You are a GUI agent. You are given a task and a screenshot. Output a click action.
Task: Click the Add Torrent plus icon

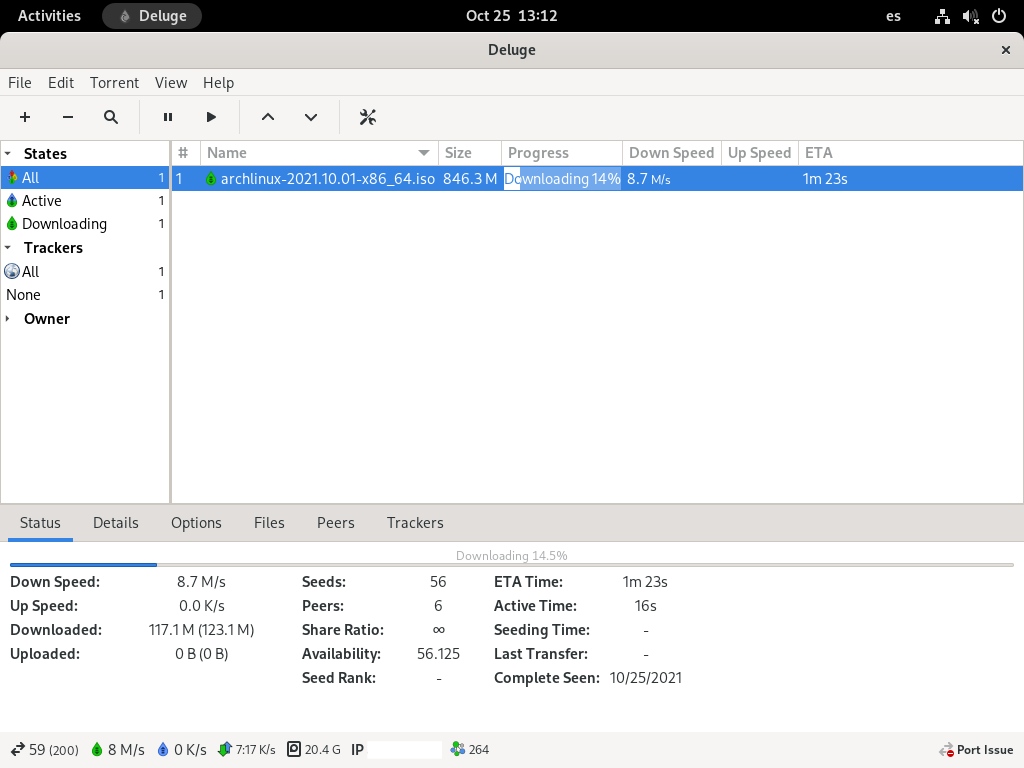[x=25, y=117]
